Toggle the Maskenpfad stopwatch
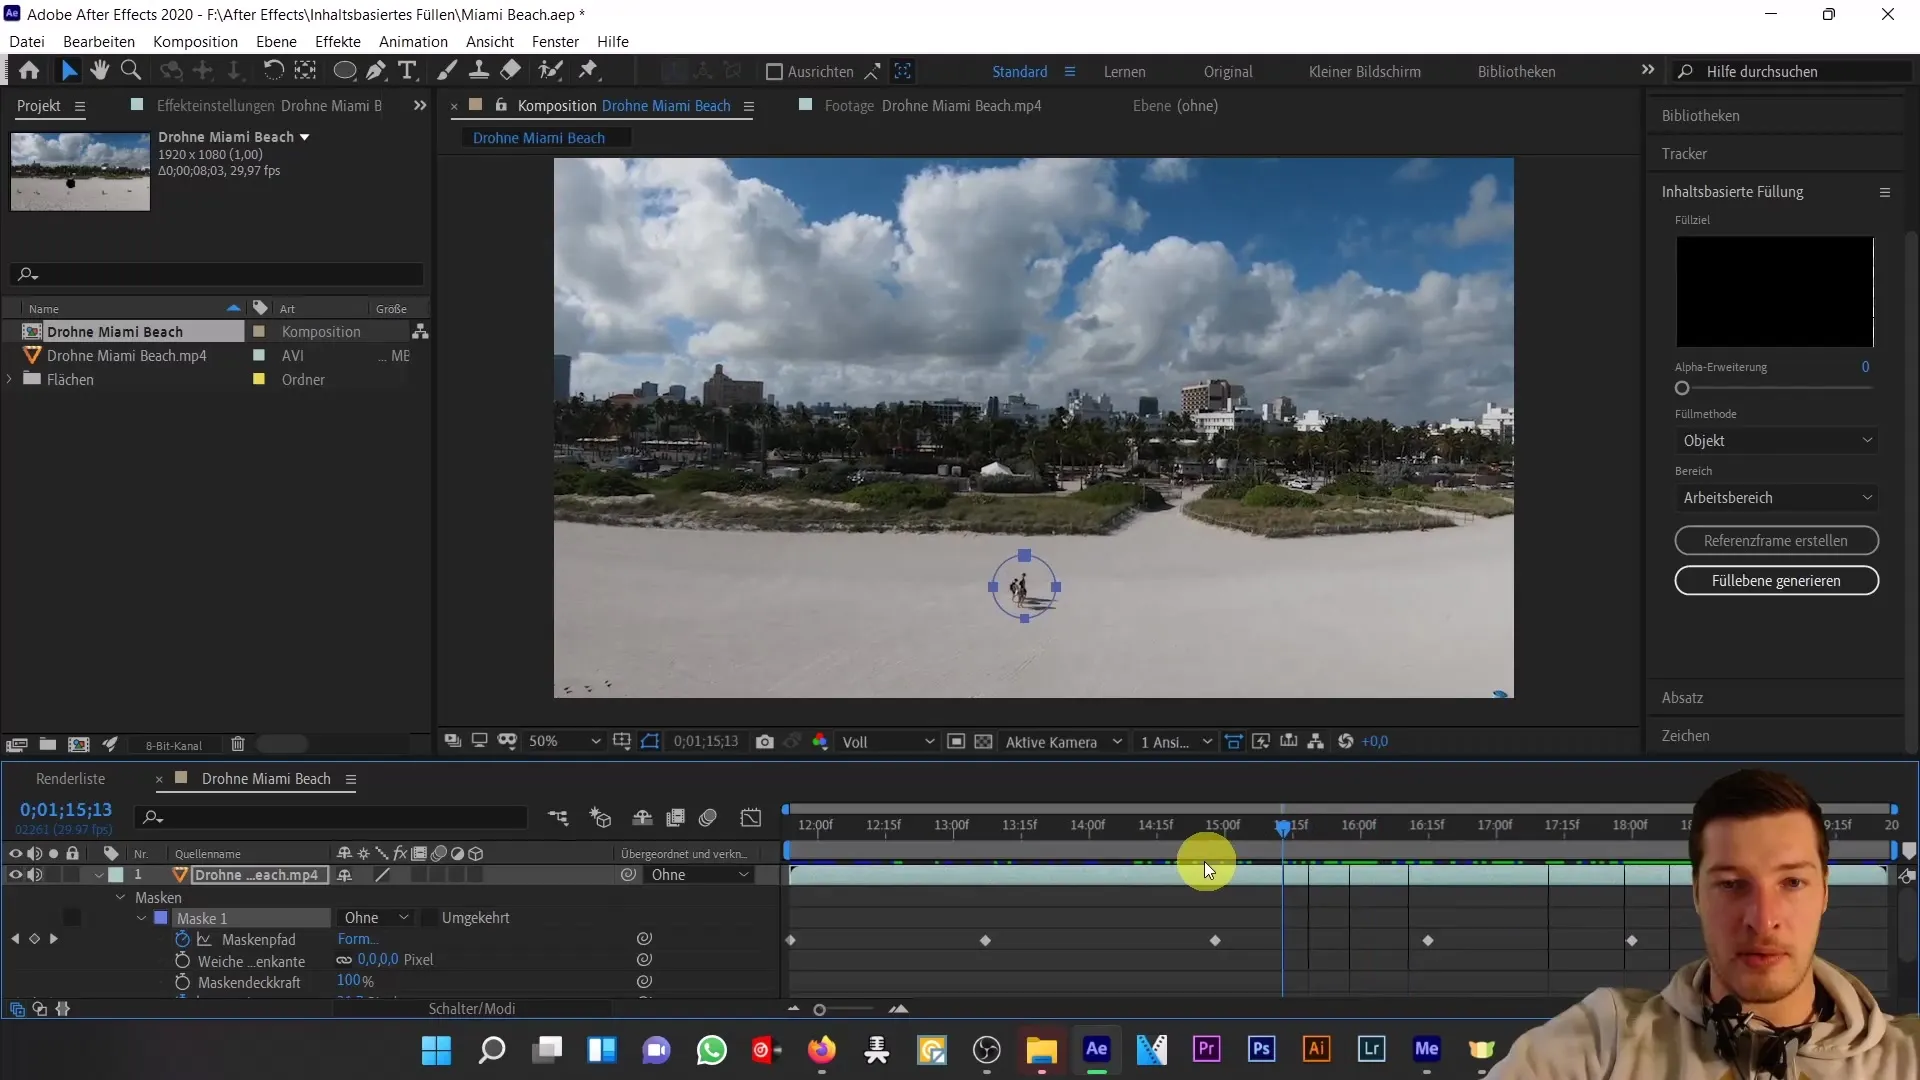This screenshot has height=1080, width=1920. point(182,940)
